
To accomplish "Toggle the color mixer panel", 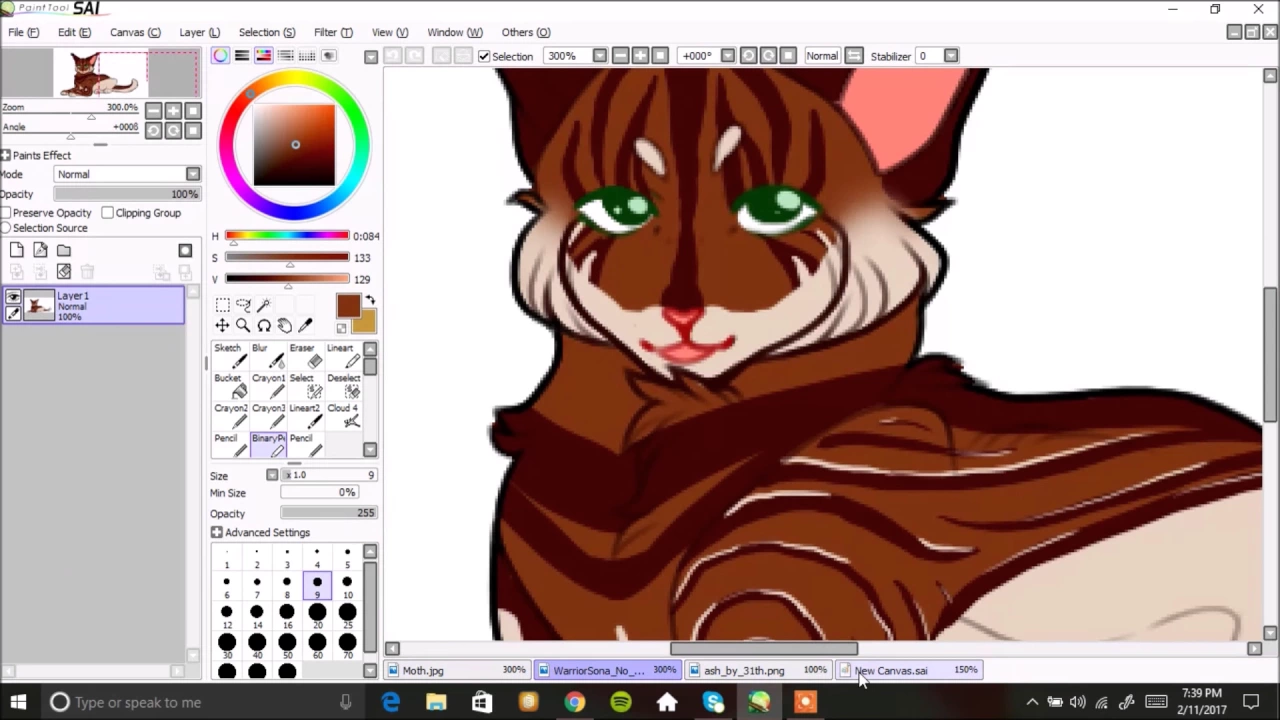I will pyautogui.click(x=286, y=56).
